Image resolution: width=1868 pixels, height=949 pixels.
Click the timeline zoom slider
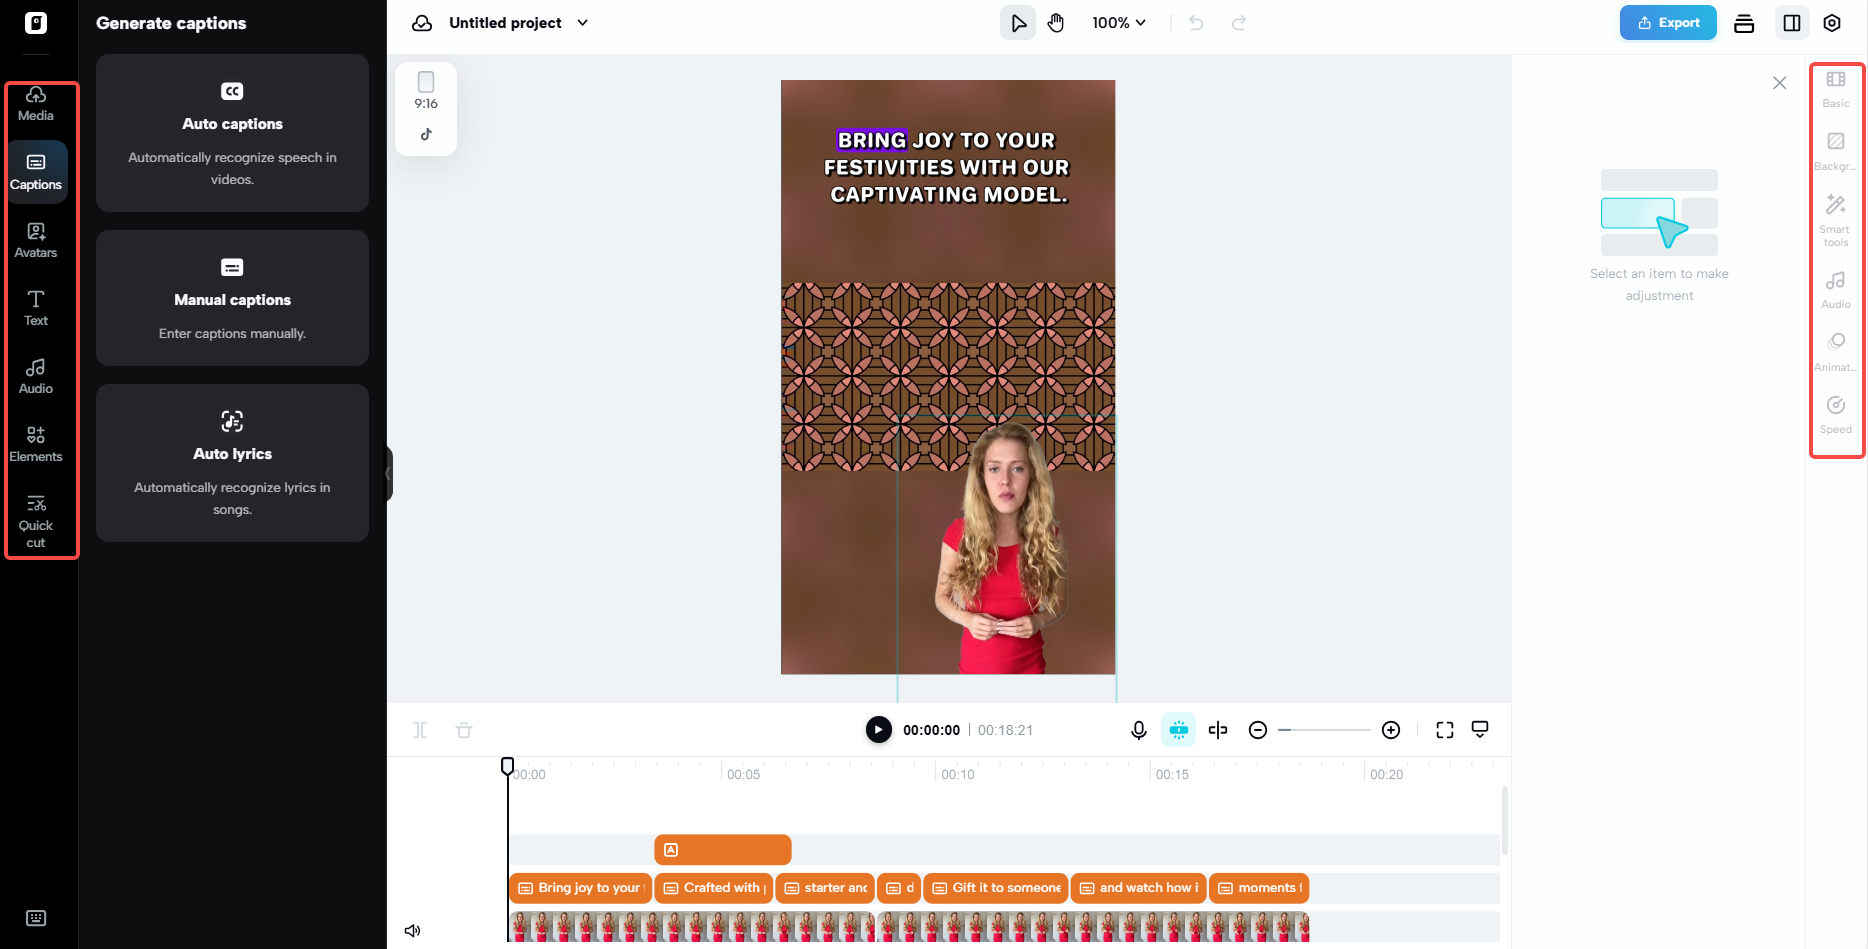[x=1324, y=730]
